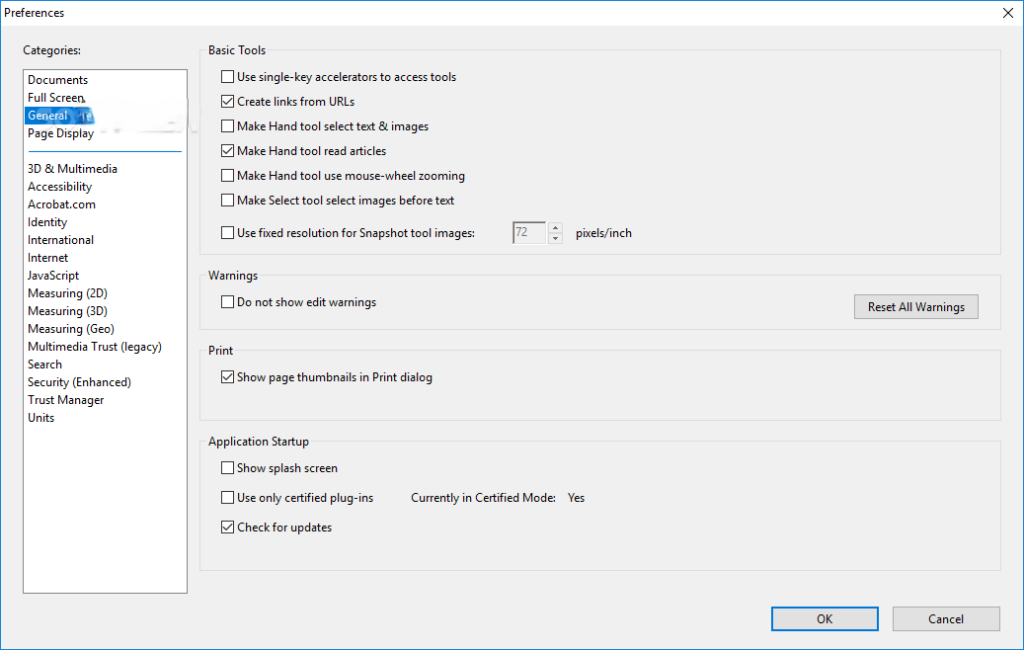1024x650 pixels.
Task: Cancel the Preferences dialog
Action: pyautogui.click(x=946, y=619)
